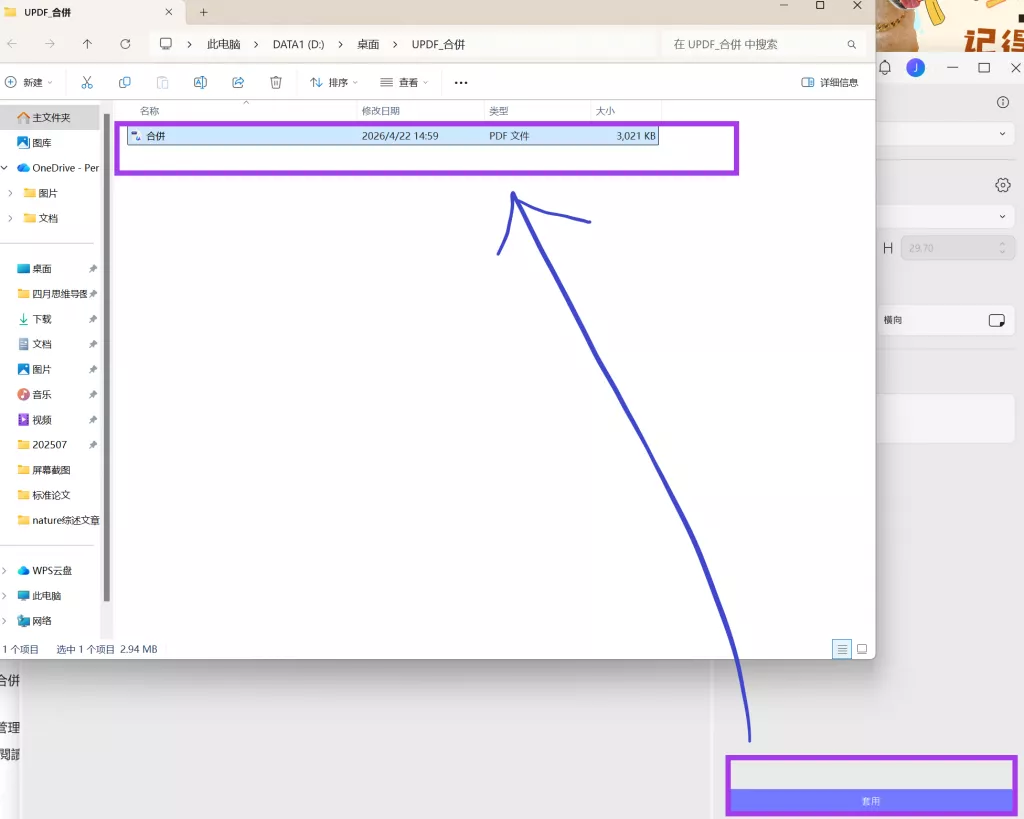
Task: Click 此电脑 in the address breadcrumb
Action: 223,44
